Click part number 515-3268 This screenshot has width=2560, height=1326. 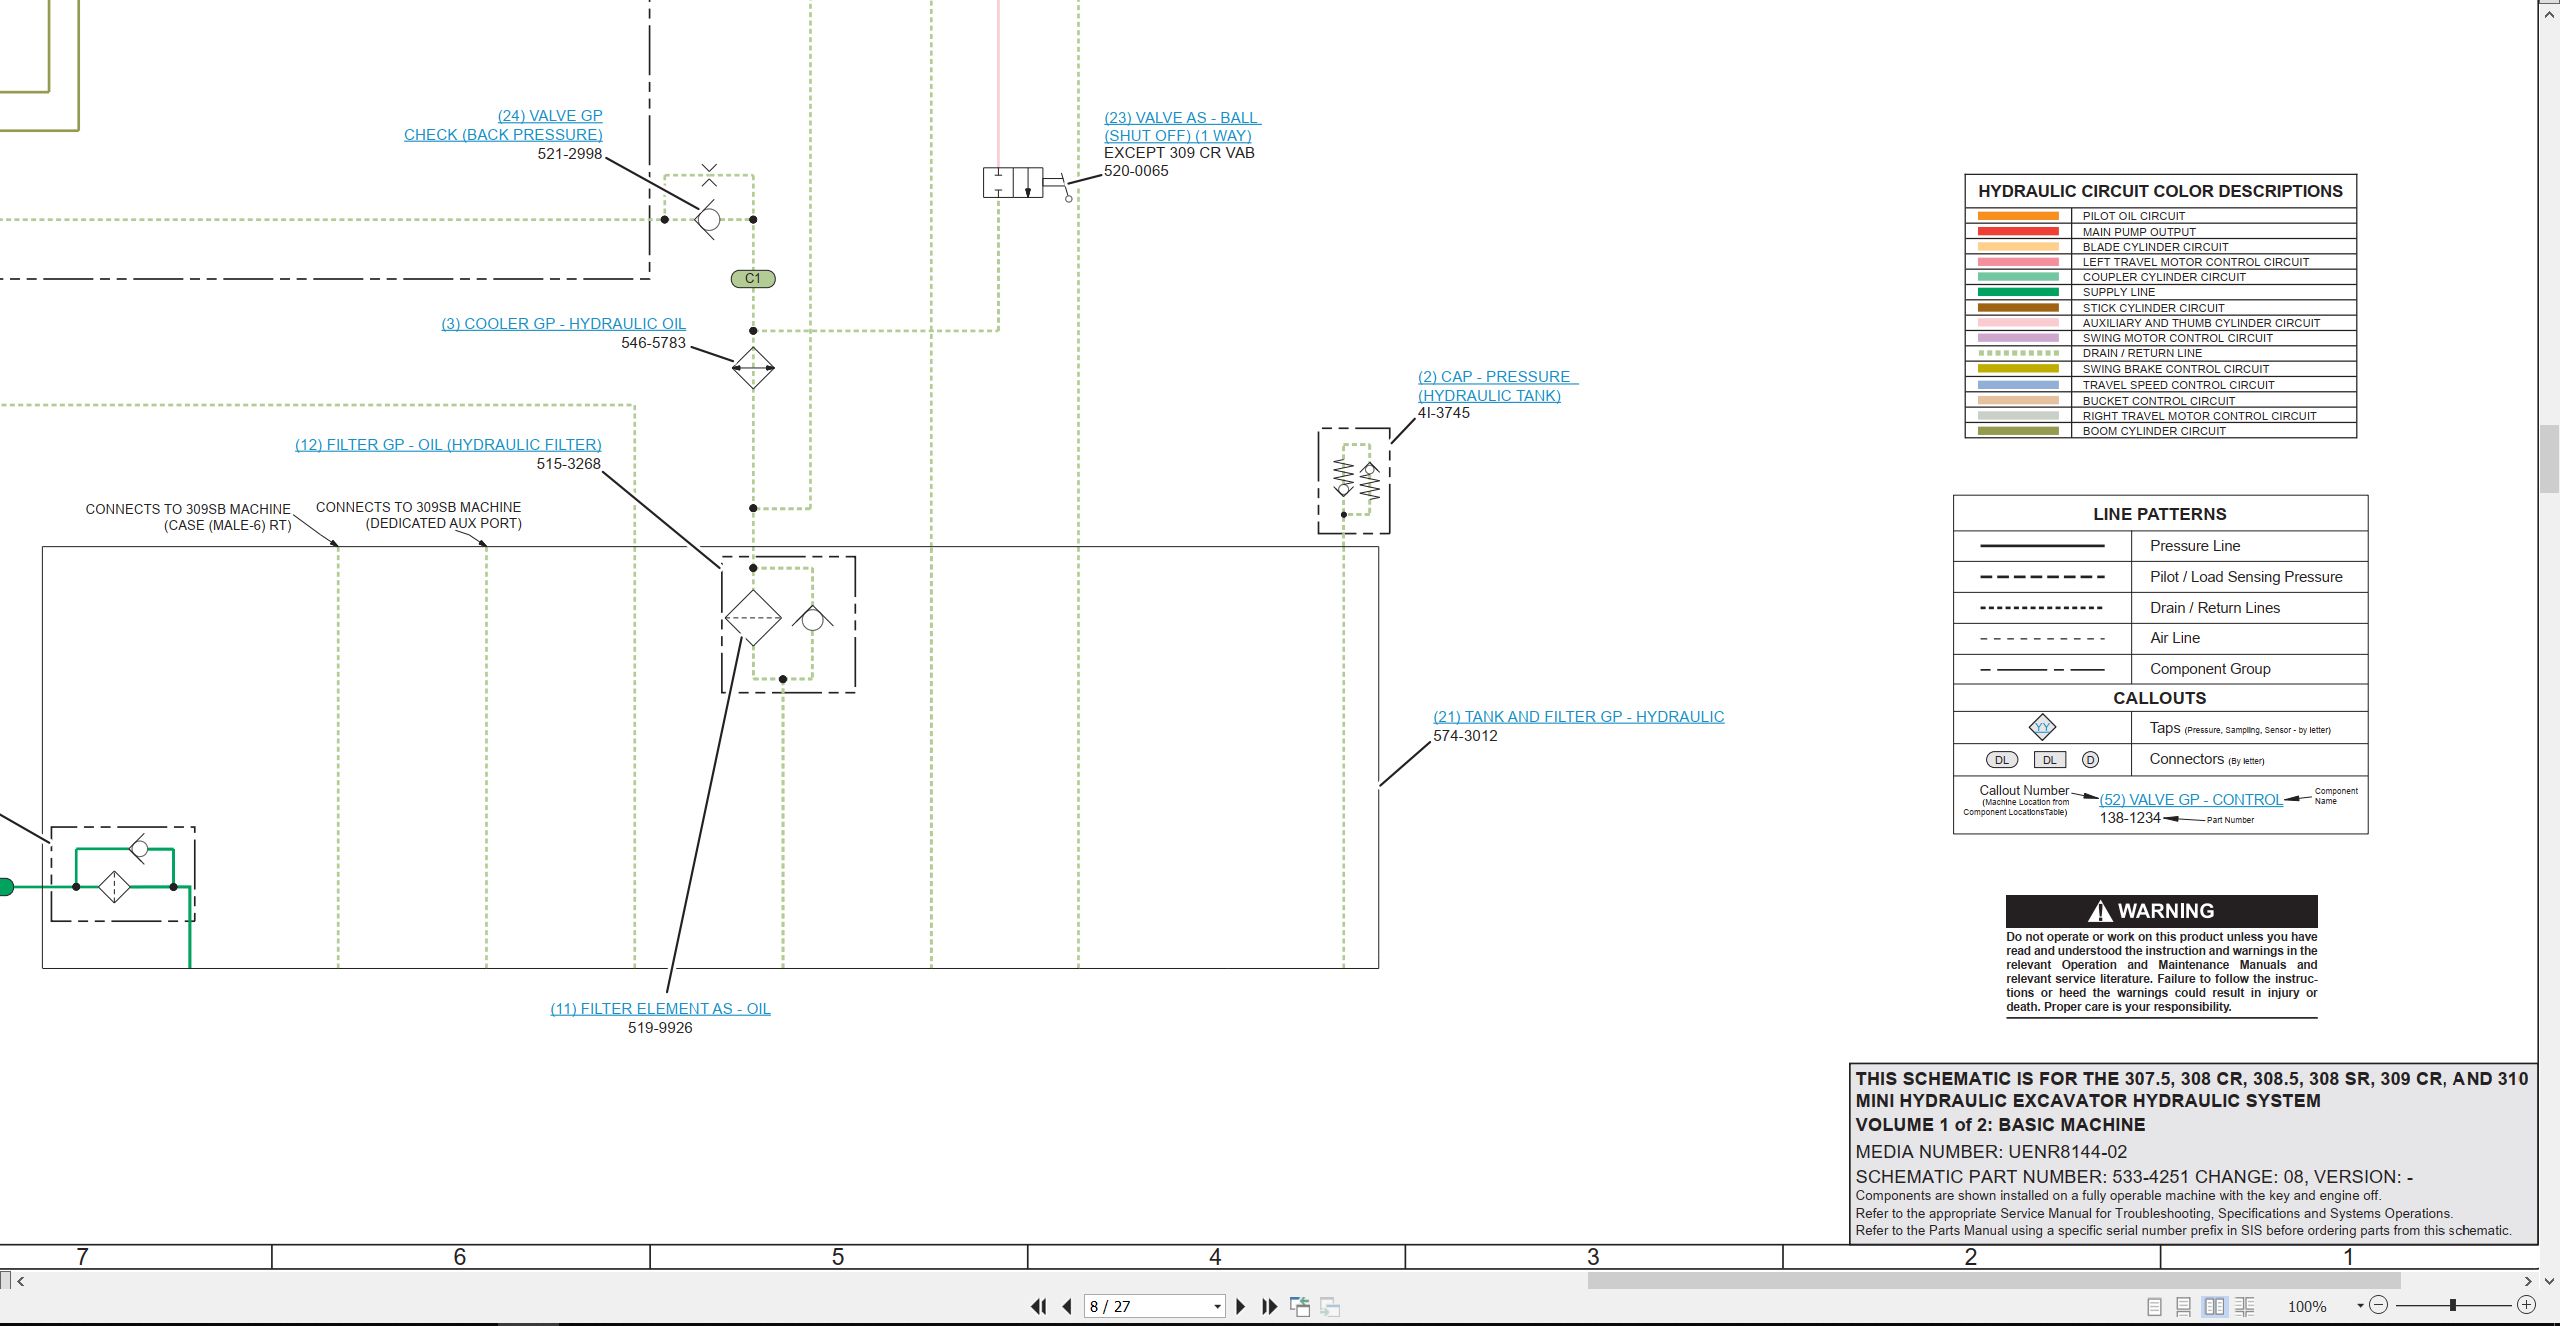click(568, 464)
